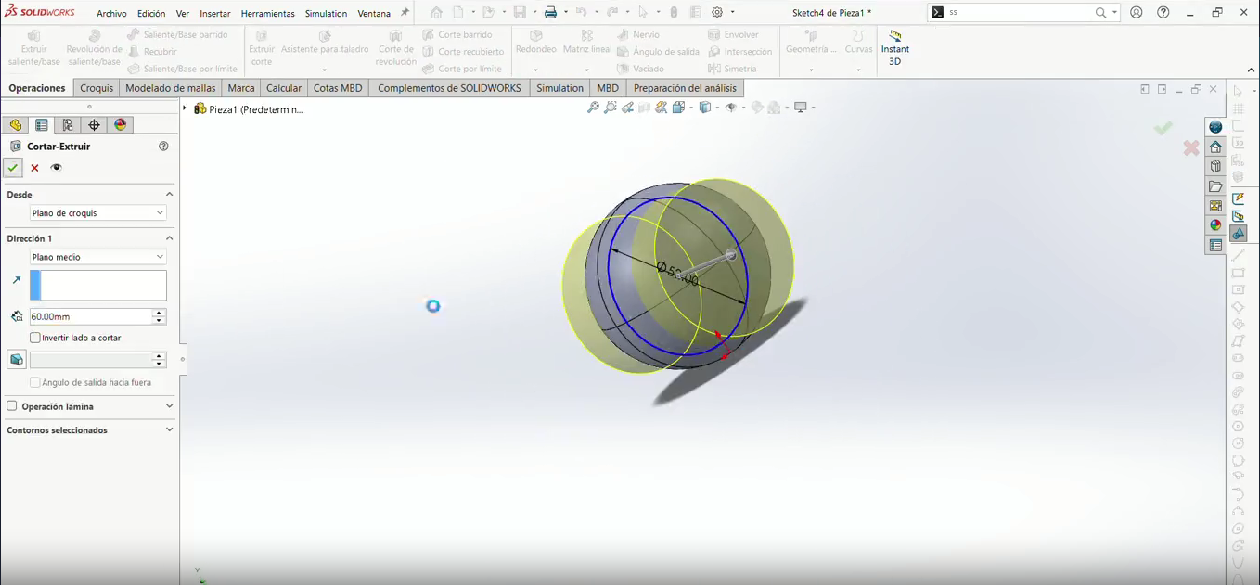
Task: Enable 'Invertir lado a cortar' checkbox
Action: (x=36, y=338)
